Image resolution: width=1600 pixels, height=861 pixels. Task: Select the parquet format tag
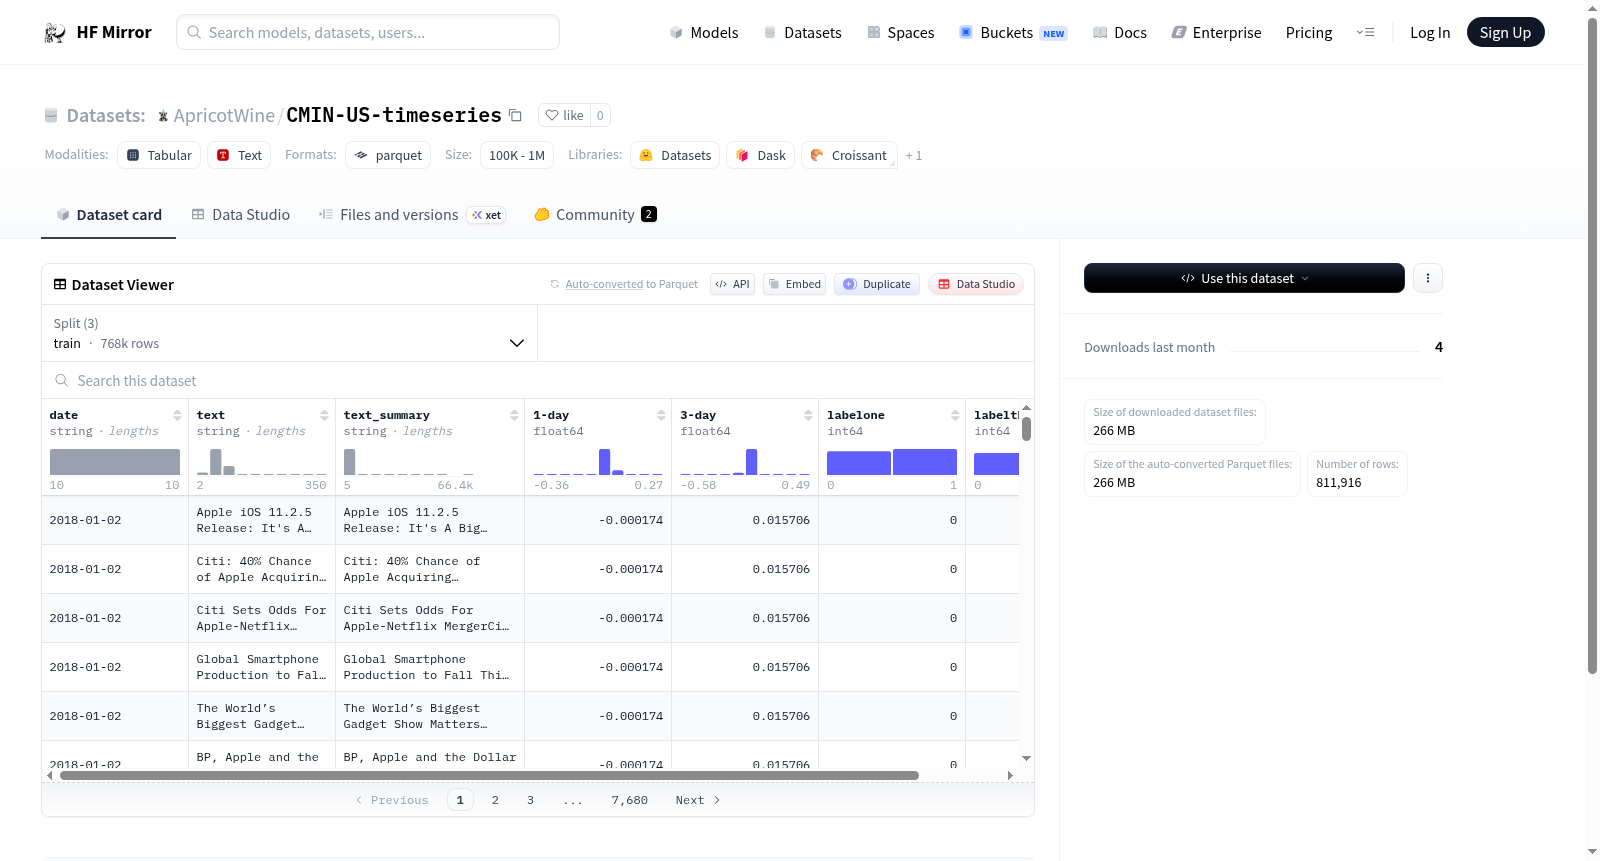point(388,155)
